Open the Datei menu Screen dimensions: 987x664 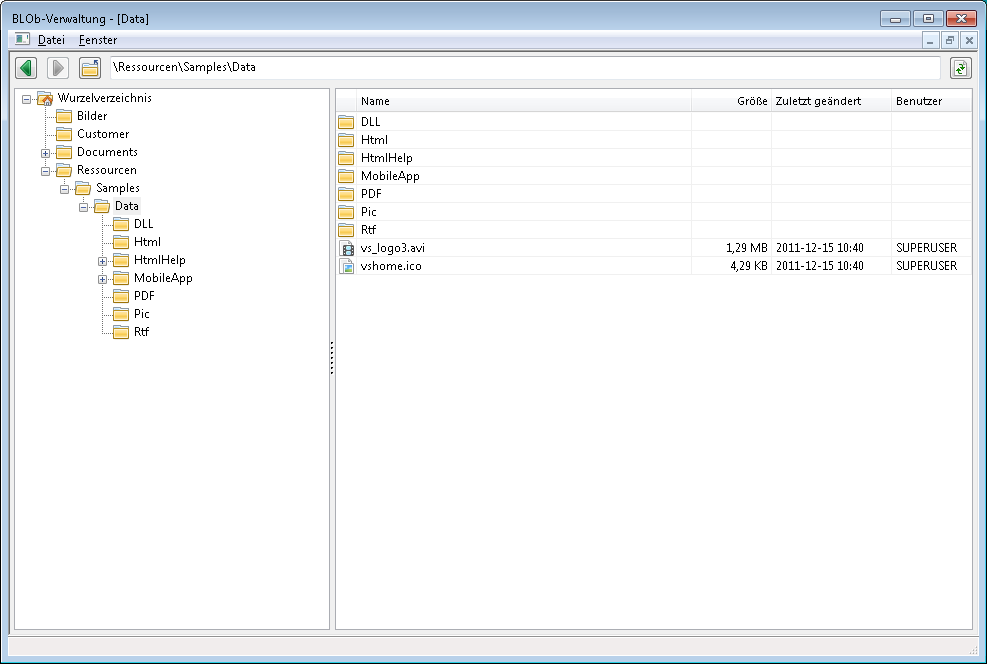[x=51, y=40]
